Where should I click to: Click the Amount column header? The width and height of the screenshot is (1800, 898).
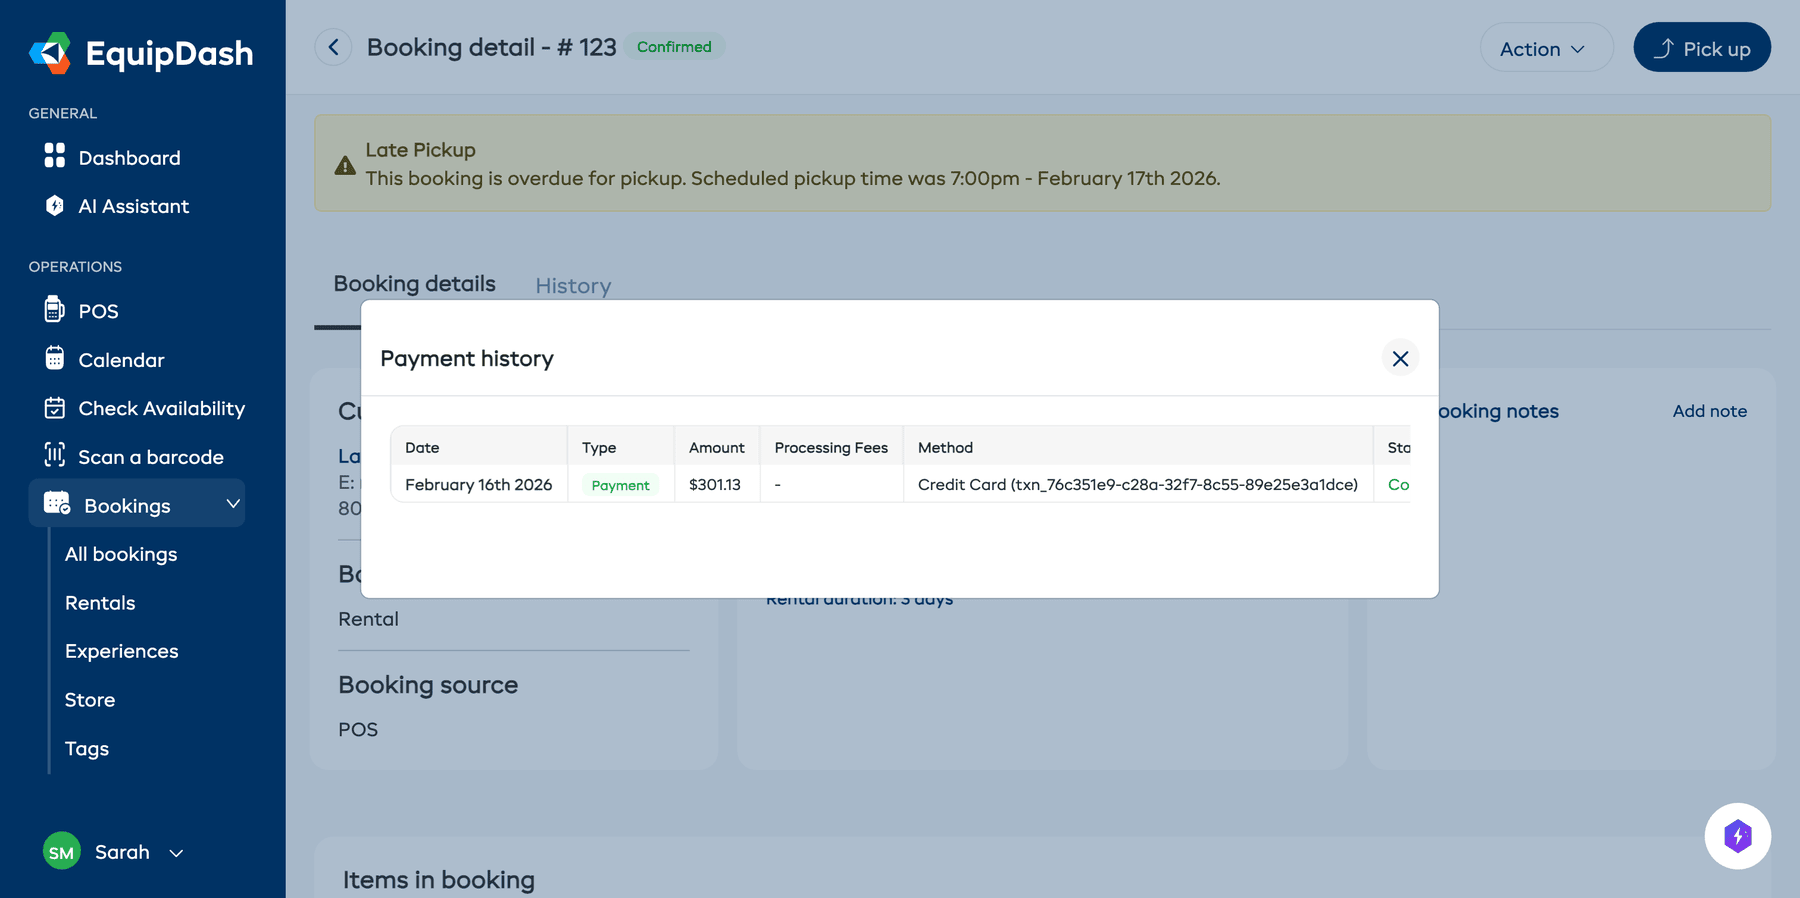(717, 448)
